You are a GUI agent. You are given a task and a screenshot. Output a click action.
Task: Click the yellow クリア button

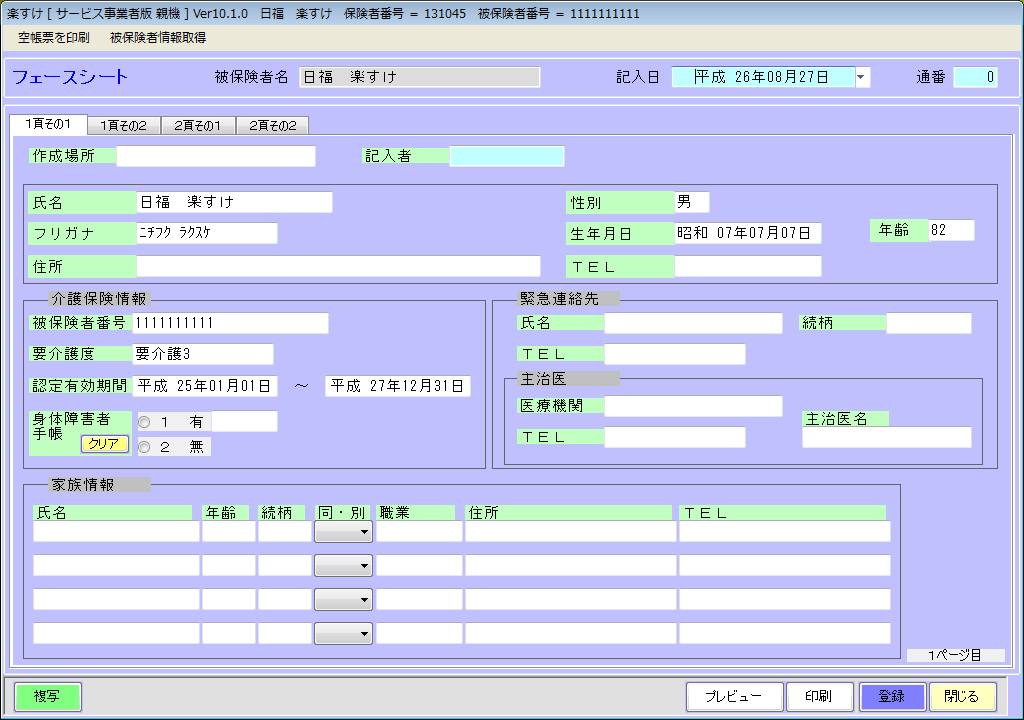104,444
